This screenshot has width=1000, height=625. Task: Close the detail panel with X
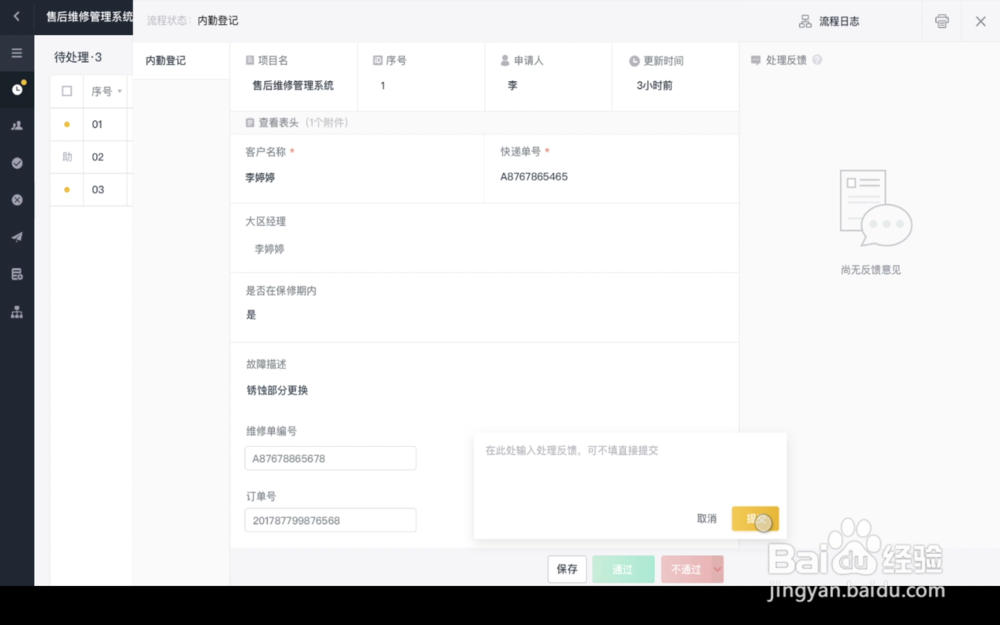pyautogui.click(x=980, y=21)
